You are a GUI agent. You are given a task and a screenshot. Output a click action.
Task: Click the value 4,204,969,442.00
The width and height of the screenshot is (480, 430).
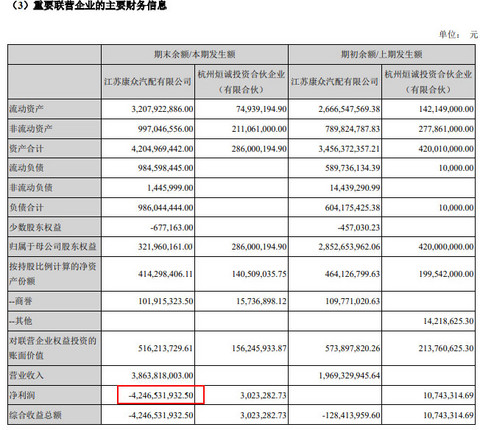coord(162,148)
